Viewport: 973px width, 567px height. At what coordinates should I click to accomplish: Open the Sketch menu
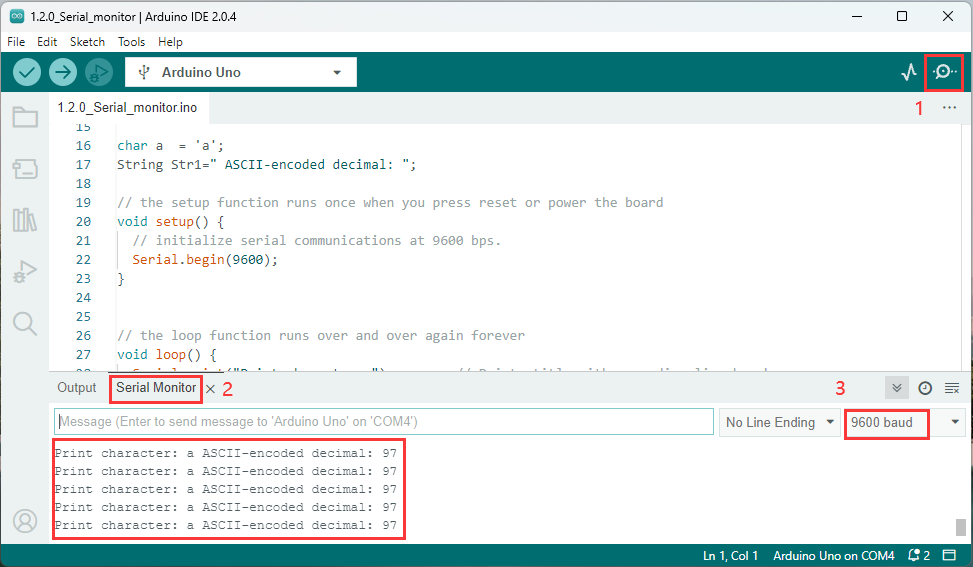(87, 42)
